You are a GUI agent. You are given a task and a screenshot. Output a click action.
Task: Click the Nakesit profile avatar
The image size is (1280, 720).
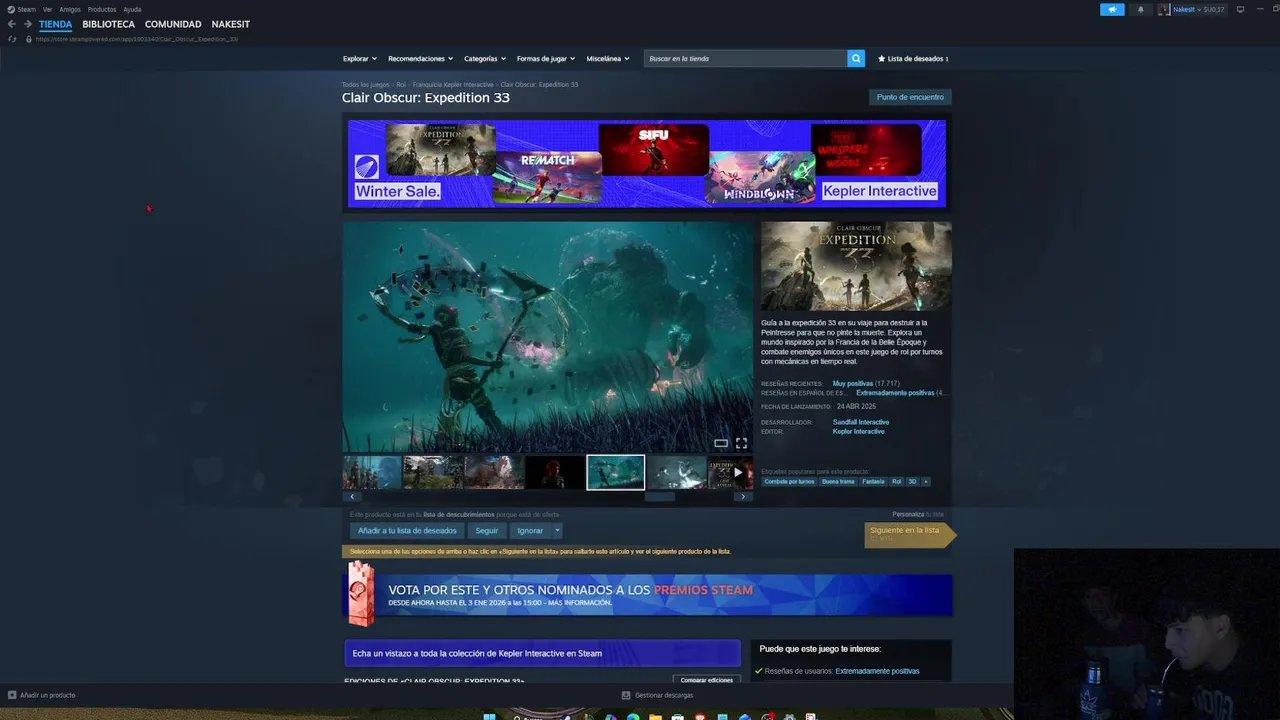pos(1164,9)
